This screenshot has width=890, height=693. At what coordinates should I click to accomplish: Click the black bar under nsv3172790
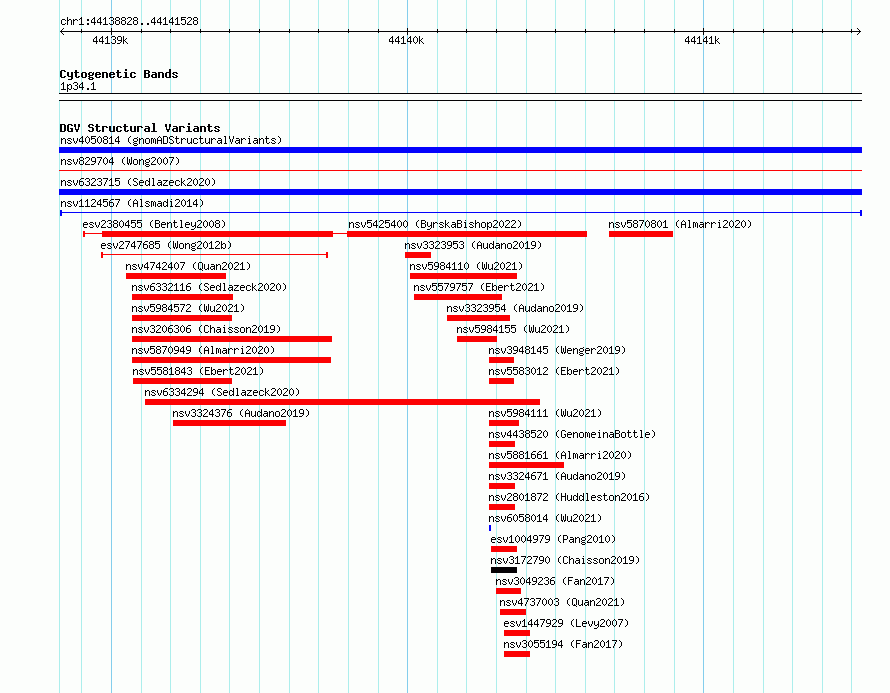(x=504, y=570)
